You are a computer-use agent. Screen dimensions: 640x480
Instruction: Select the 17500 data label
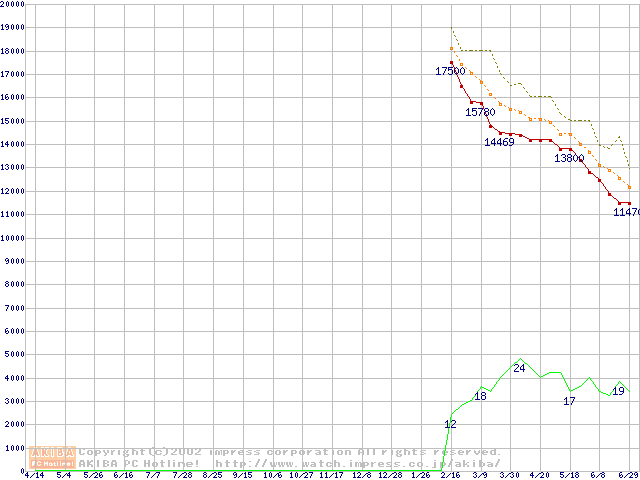pyautogui.click(x=450, y=71)
